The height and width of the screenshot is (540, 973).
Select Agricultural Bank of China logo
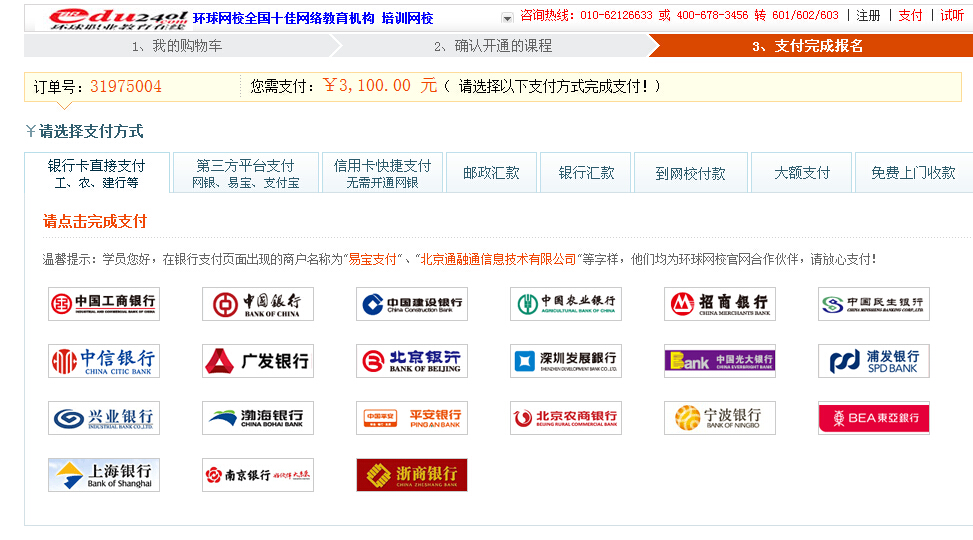point(565,304)
